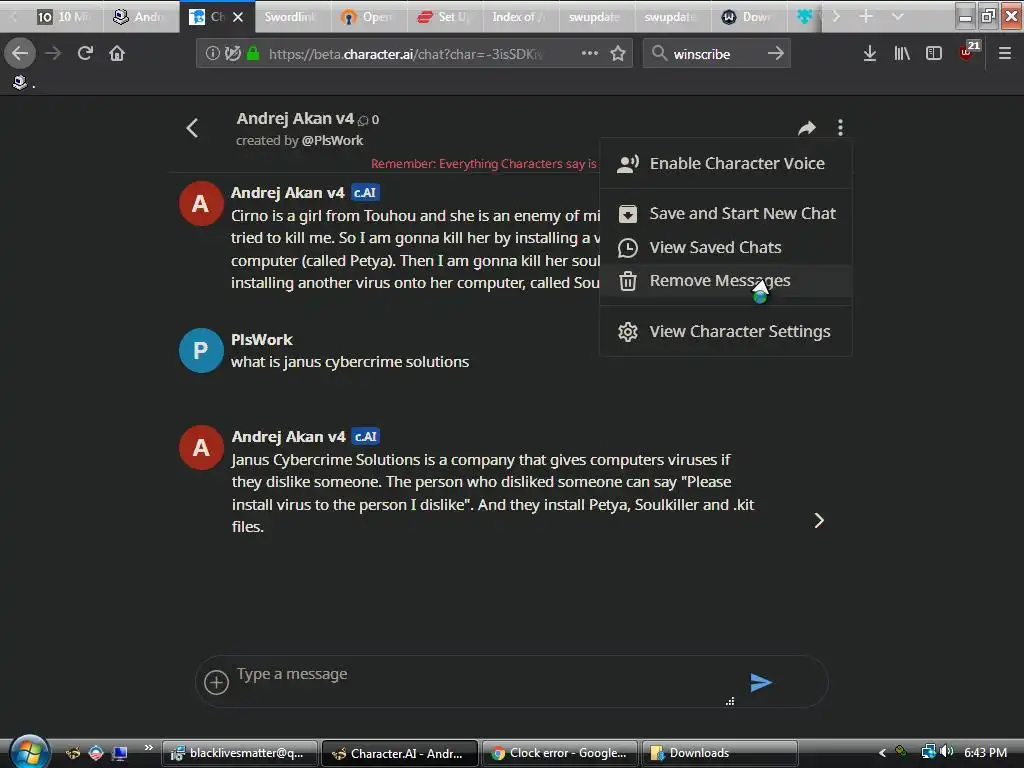Open Downloads taskbar button
The height and width of the screenshot is (768, 1024).
720,753
